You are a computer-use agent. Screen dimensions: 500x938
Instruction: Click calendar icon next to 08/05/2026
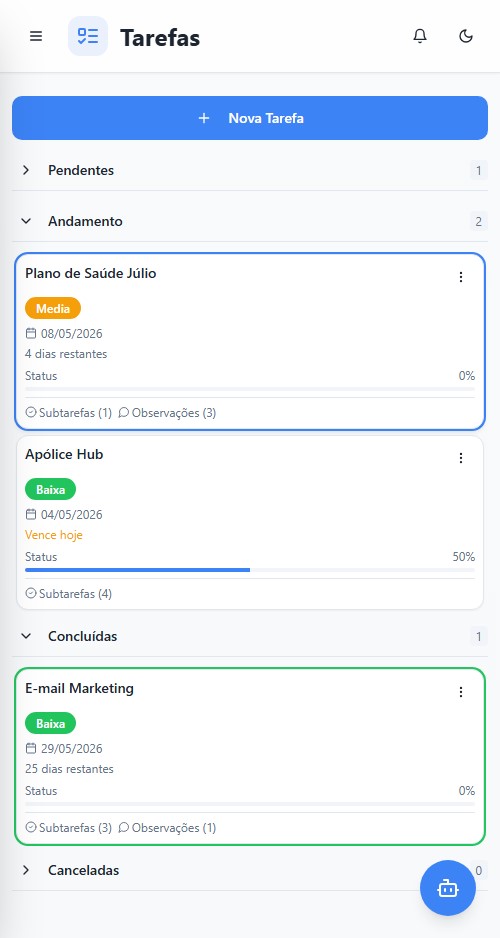pyautogui.click(x=31, y=333)
